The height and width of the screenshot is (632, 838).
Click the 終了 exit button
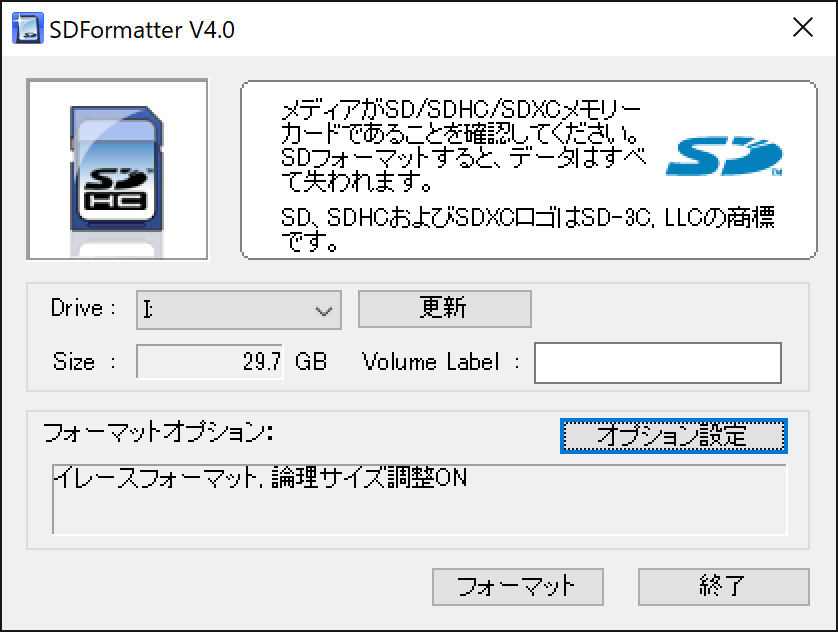tap(724, 587)
